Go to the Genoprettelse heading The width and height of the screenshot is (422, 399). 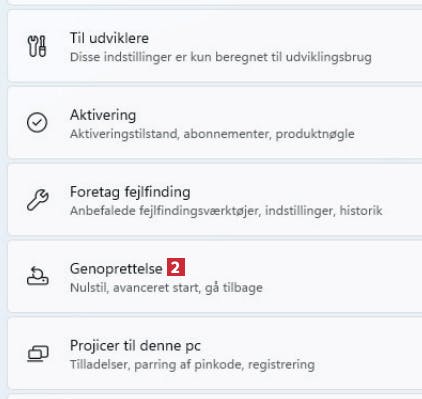tap(116, 269)
